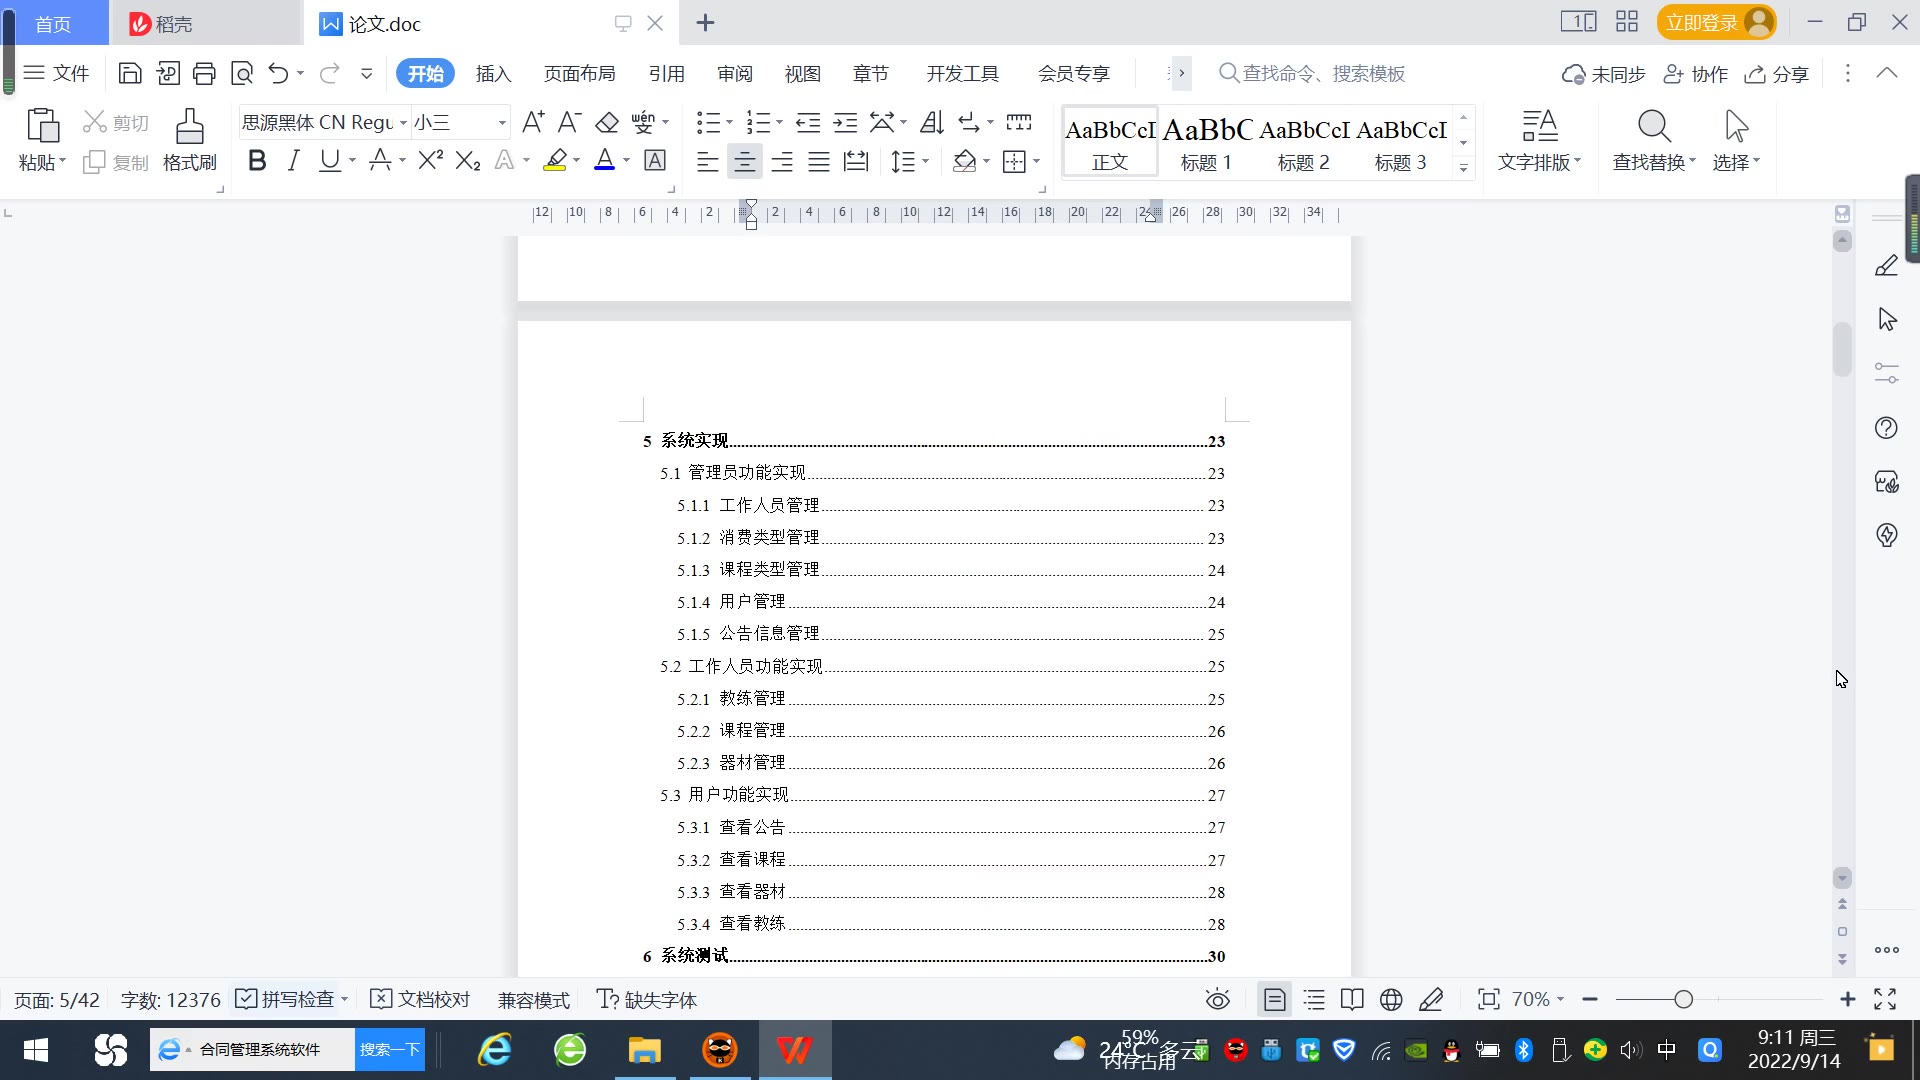Open Find and Replace magnifier icon
The height and width of the screenshot is (1080, 1920).
pos(1653,127)
